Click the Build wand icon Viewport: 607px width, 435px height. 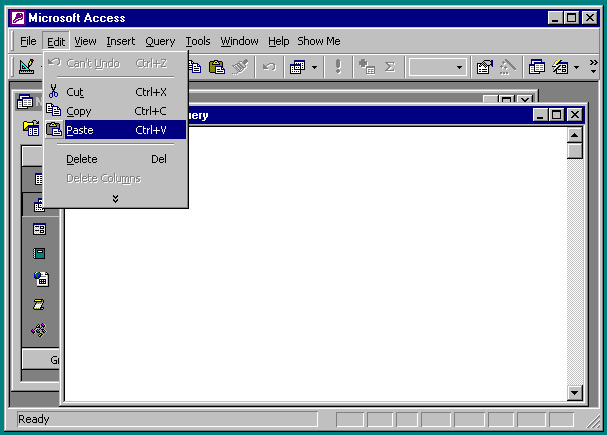508,67
